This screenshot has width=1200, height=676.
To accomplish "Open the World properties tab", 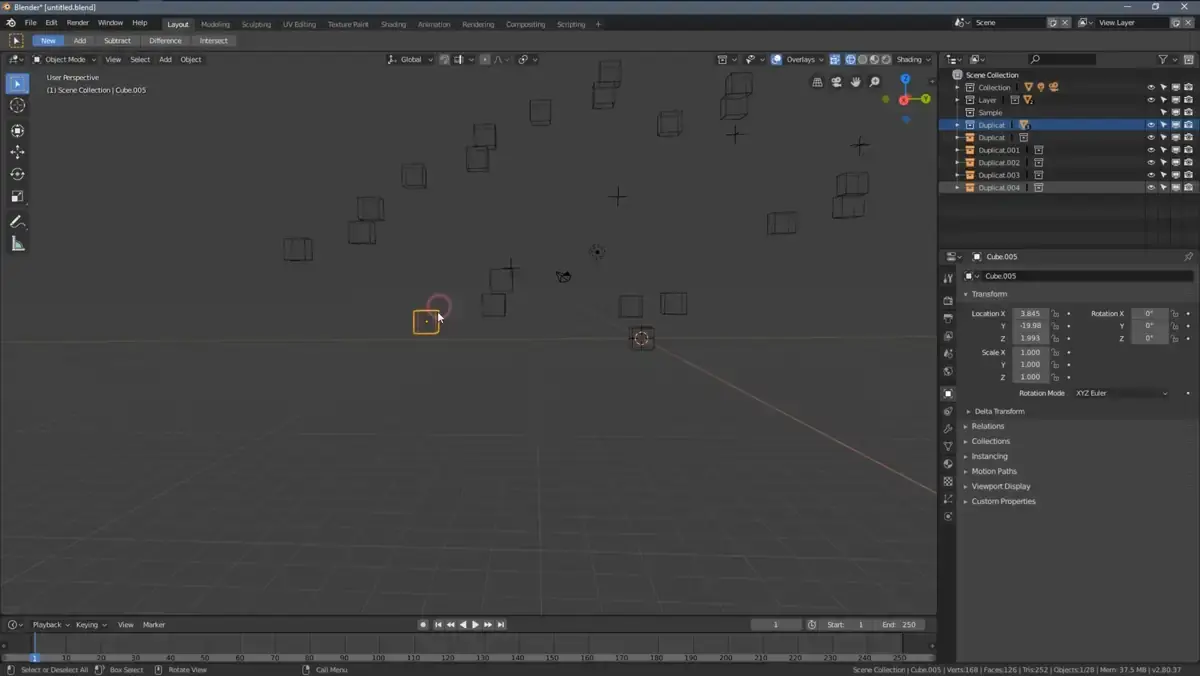I will coord(948,371).
